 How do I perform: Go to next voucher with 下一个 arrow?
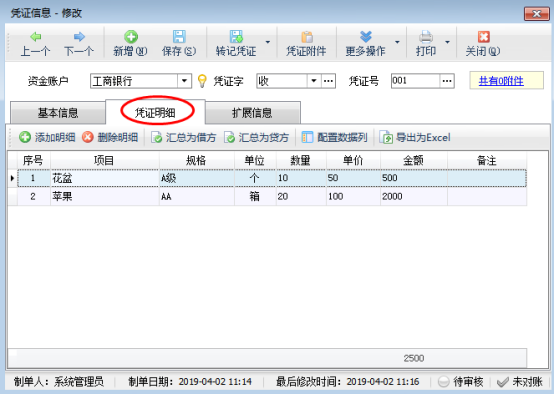coord(79,37)
